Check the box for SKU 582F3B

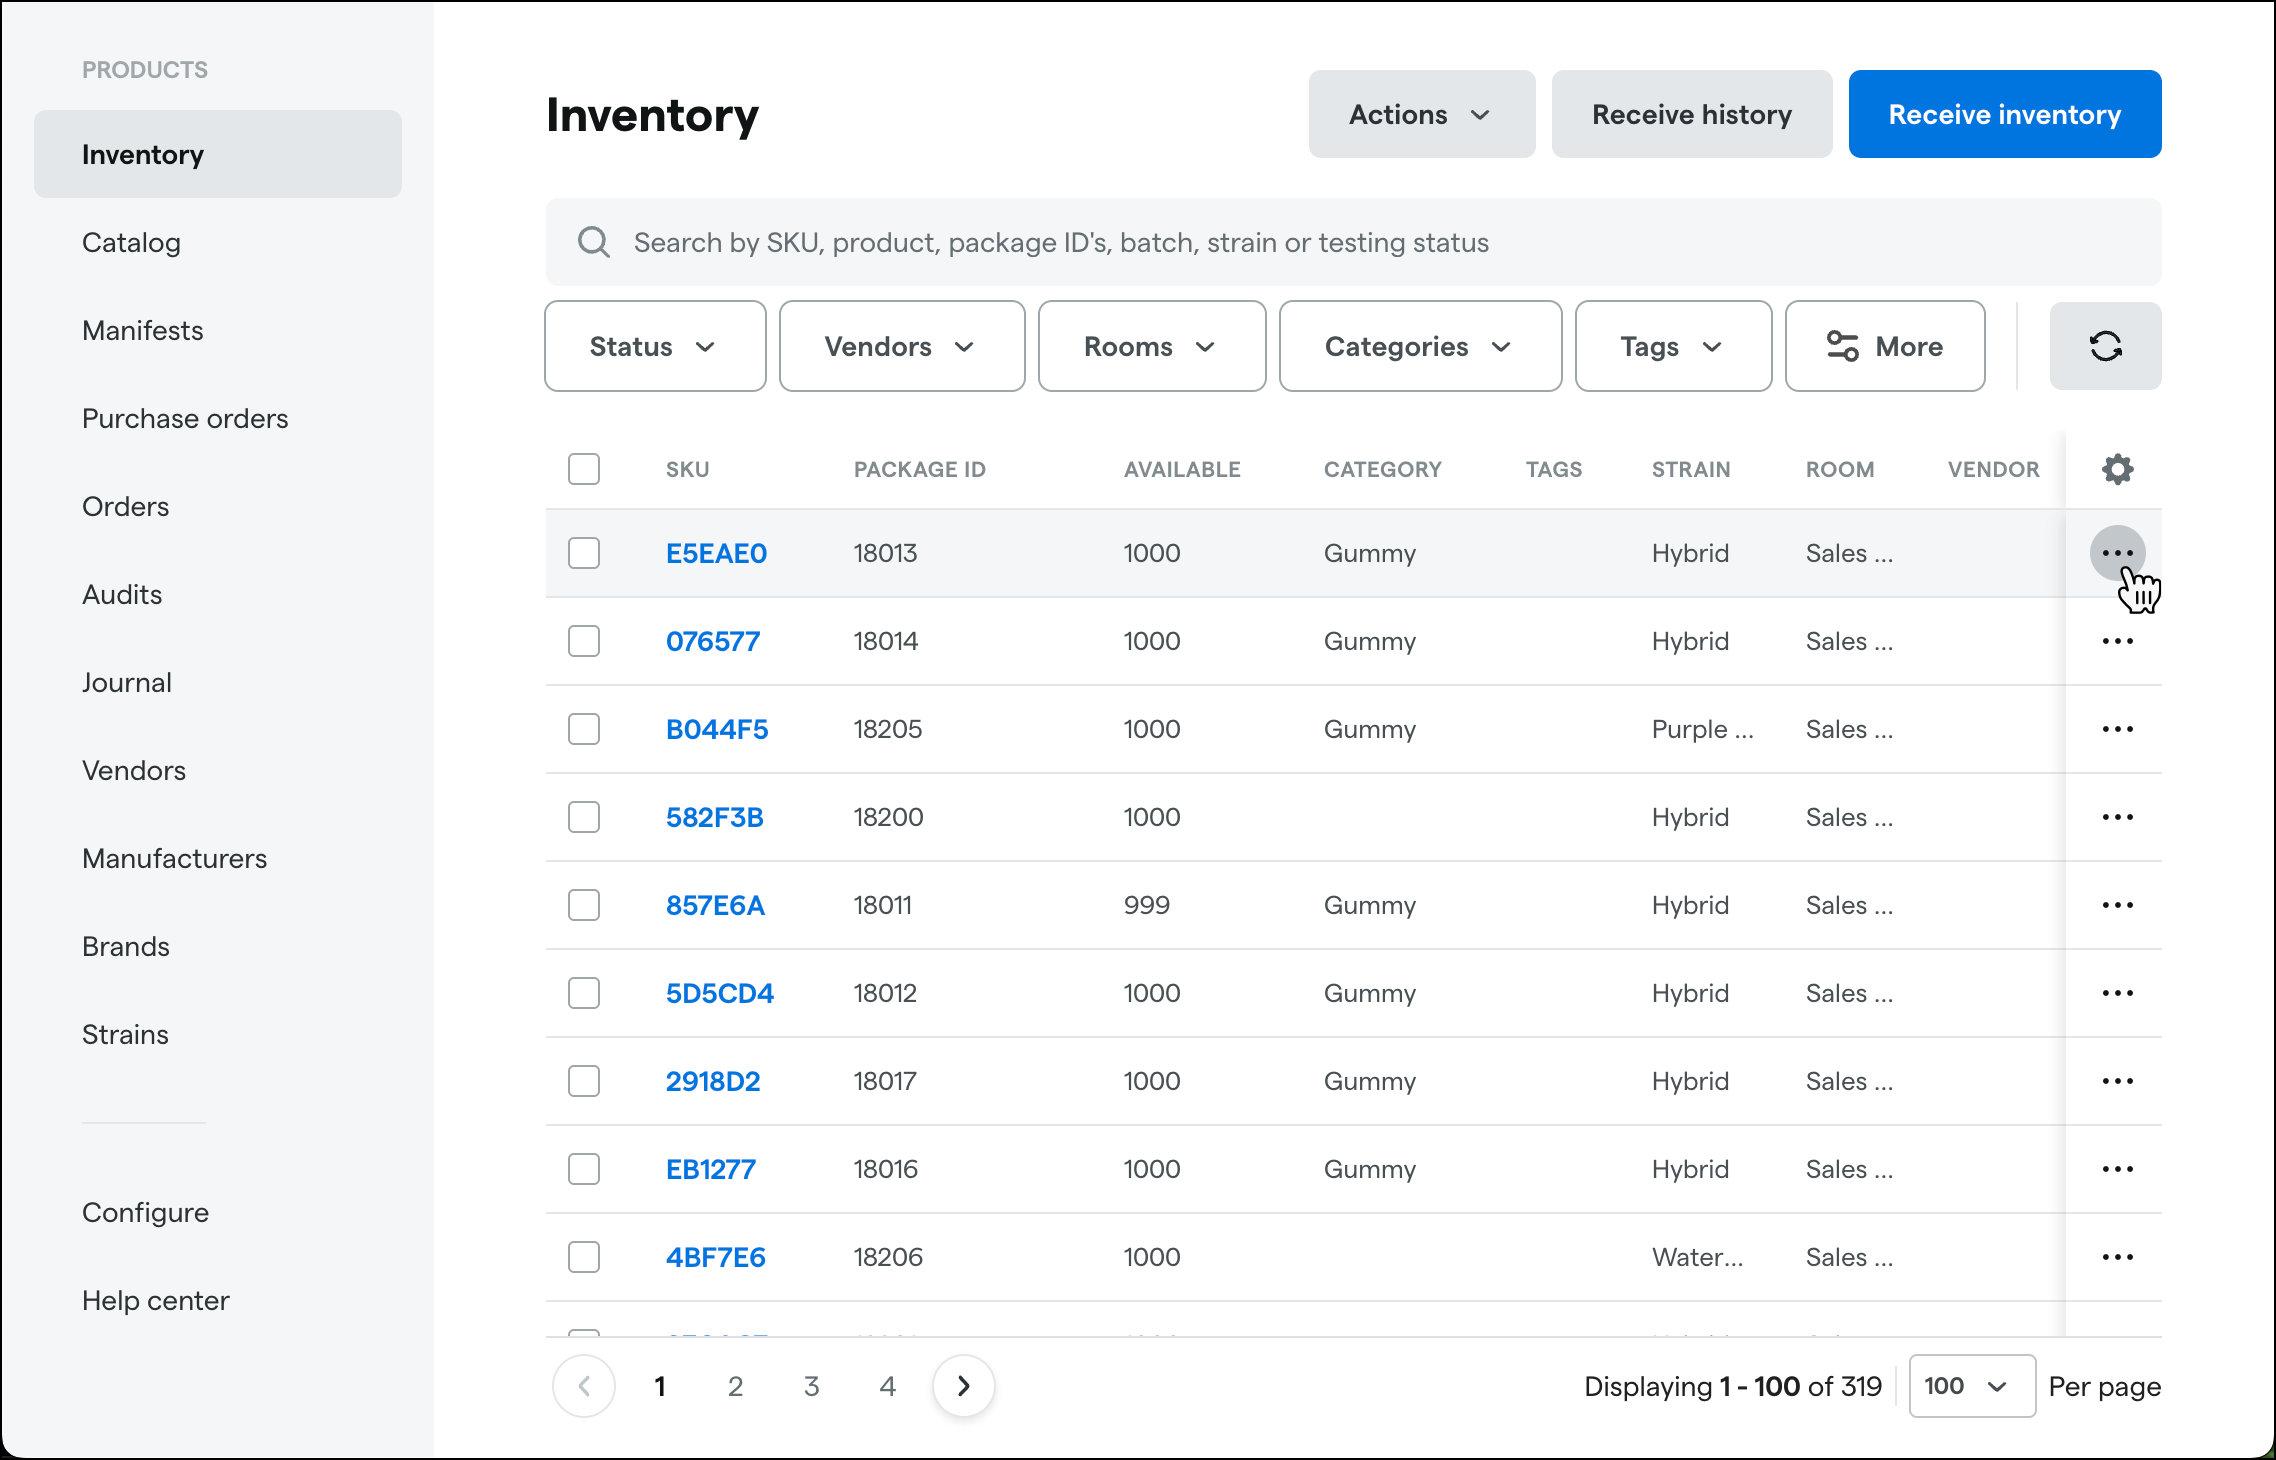click(584, 817)
